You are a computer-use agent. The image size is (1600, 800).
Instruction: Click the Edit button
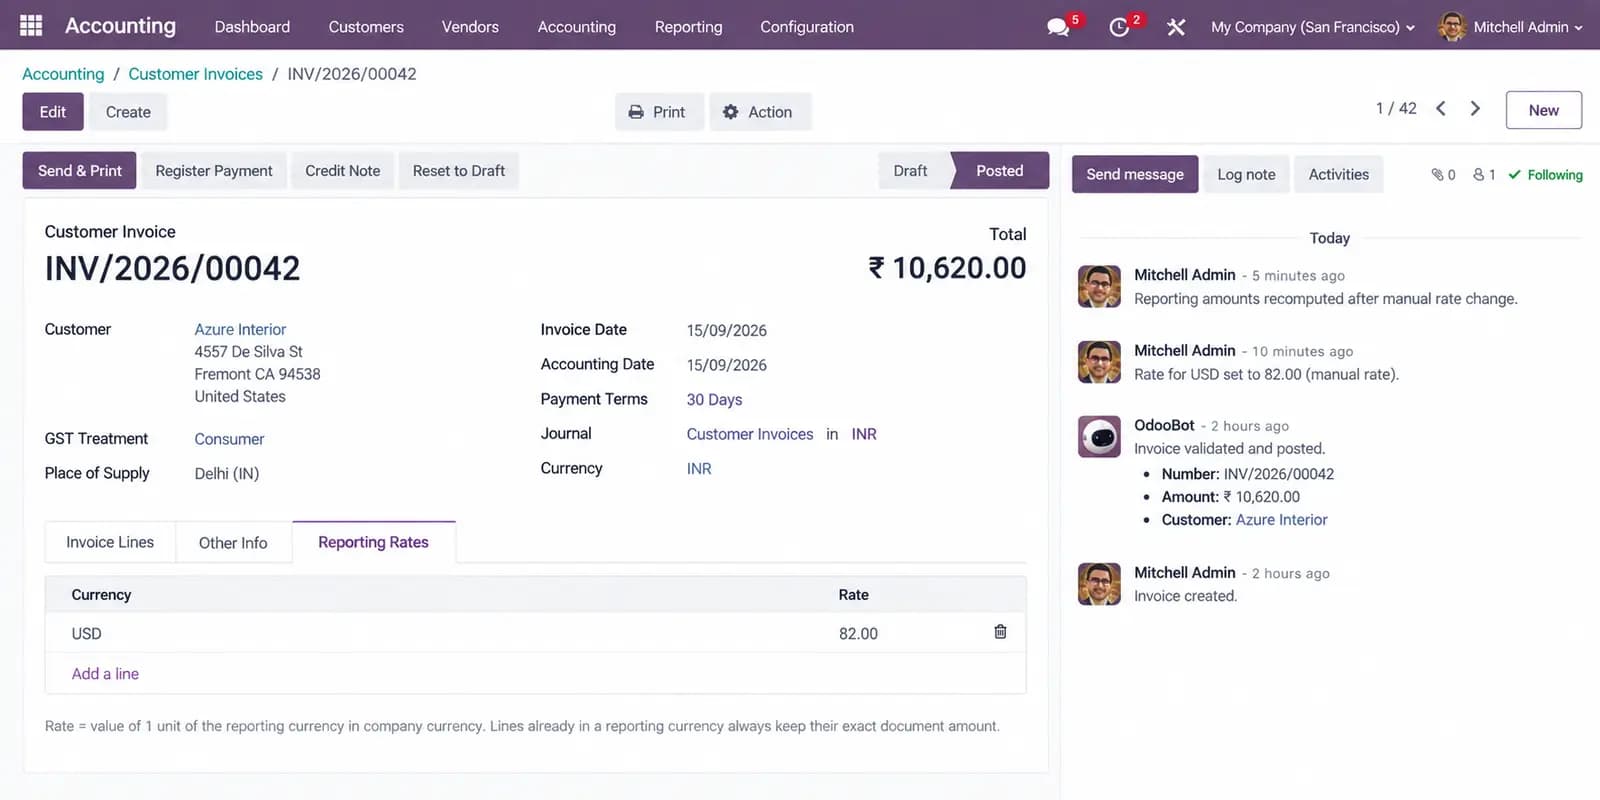53,112
